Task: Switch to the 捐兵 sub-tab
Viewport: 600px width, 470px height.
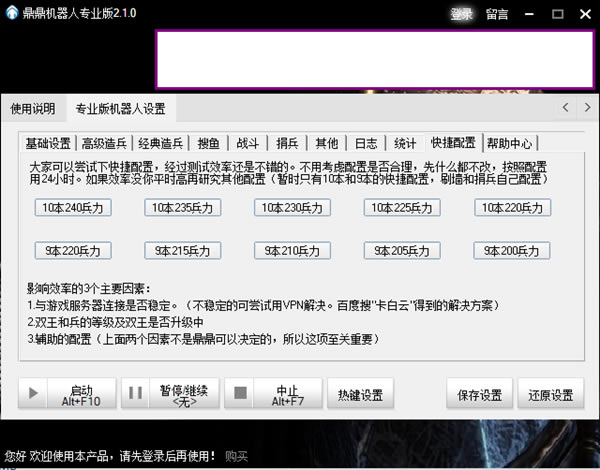Action: [287, 143]
